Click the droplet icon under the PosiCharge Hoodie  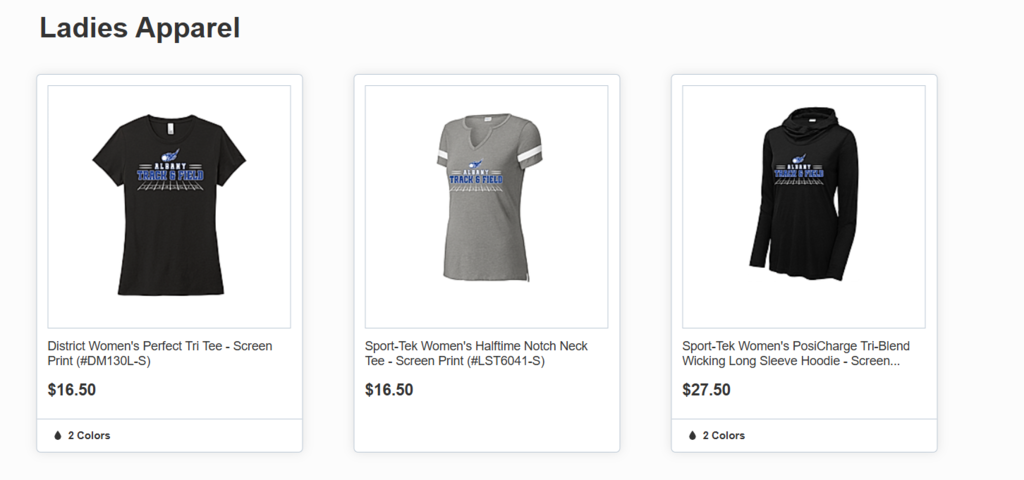pos(692,436)
